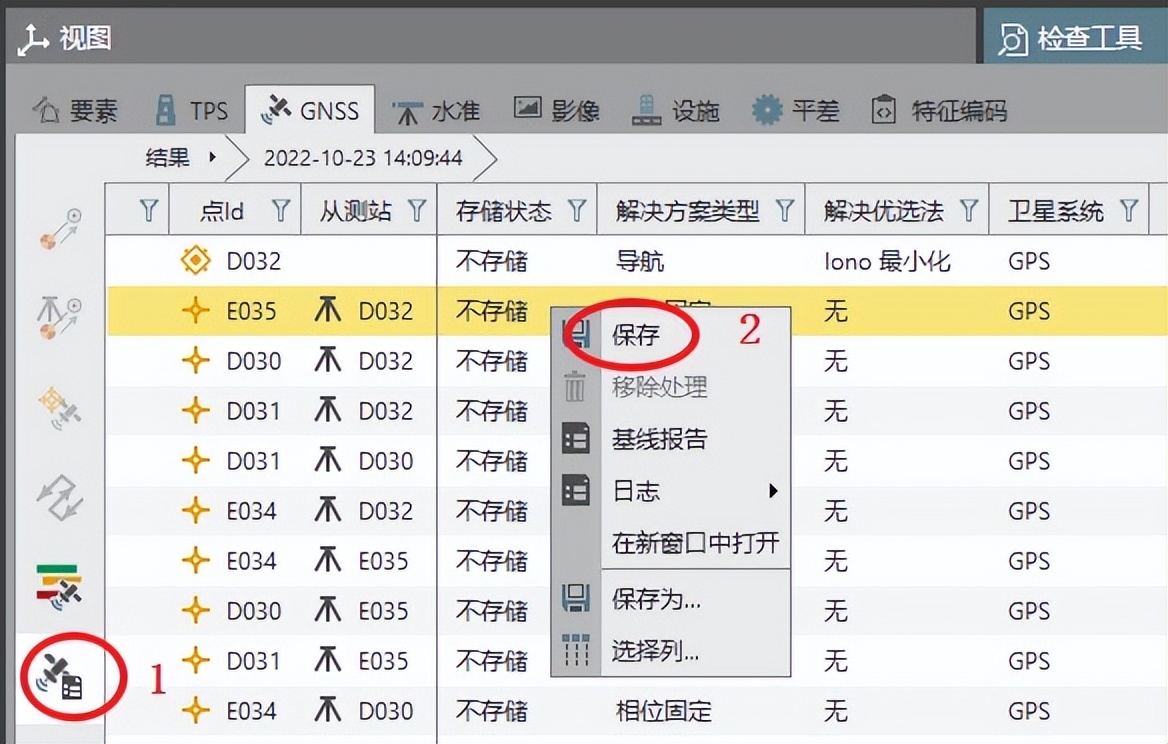Click the Iono 最小化 cell
Image resolution: width=1168 pixels, height=744 pixels.
click(886, 261)
